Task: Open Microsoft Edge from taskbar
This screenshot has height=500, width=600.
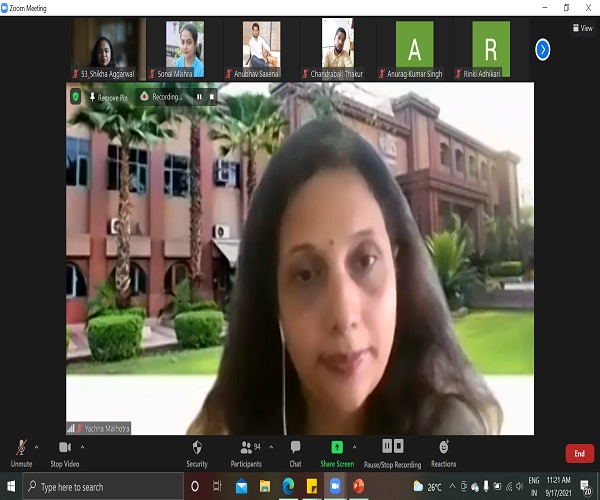Action: (288, 487)
